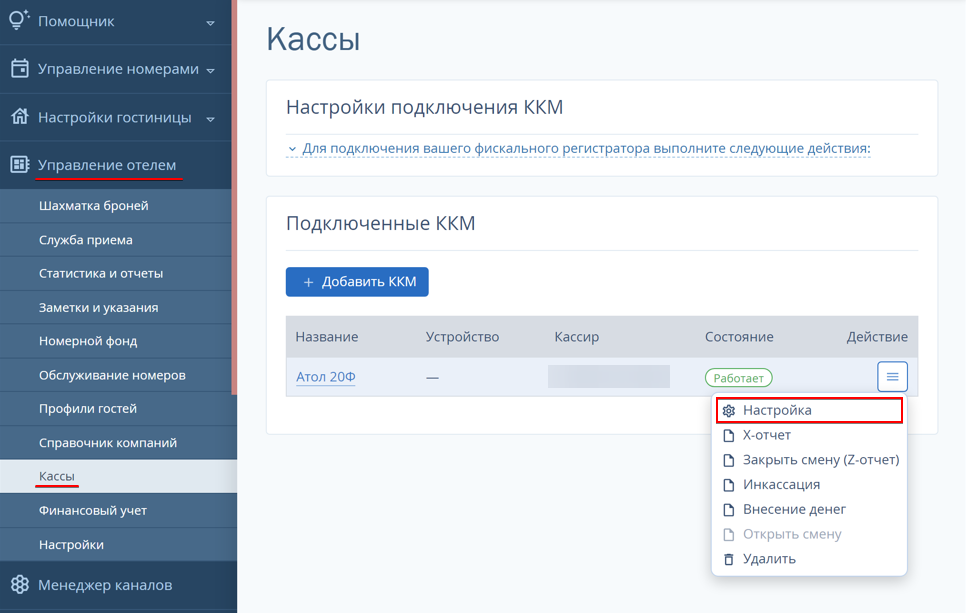Expand the fiscal registrar connection instructions
966x613 pixels.
tap(579, 148)
